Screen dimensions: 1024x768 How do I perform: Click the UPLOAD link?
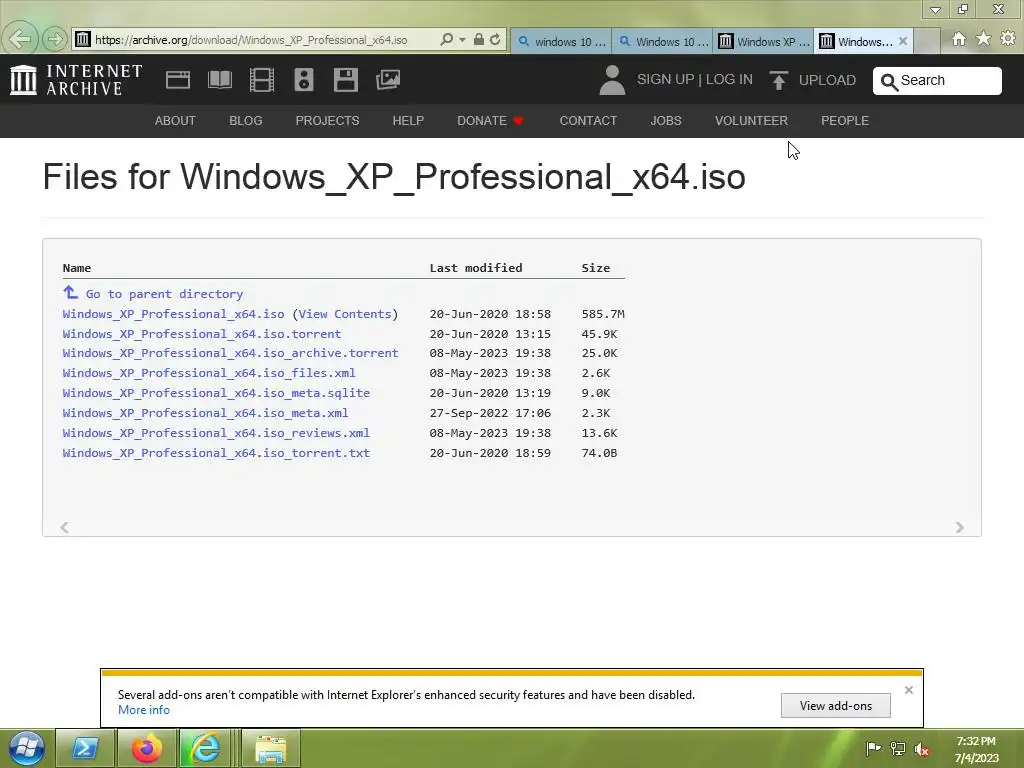pyautogui.click(x=827, y=80)
